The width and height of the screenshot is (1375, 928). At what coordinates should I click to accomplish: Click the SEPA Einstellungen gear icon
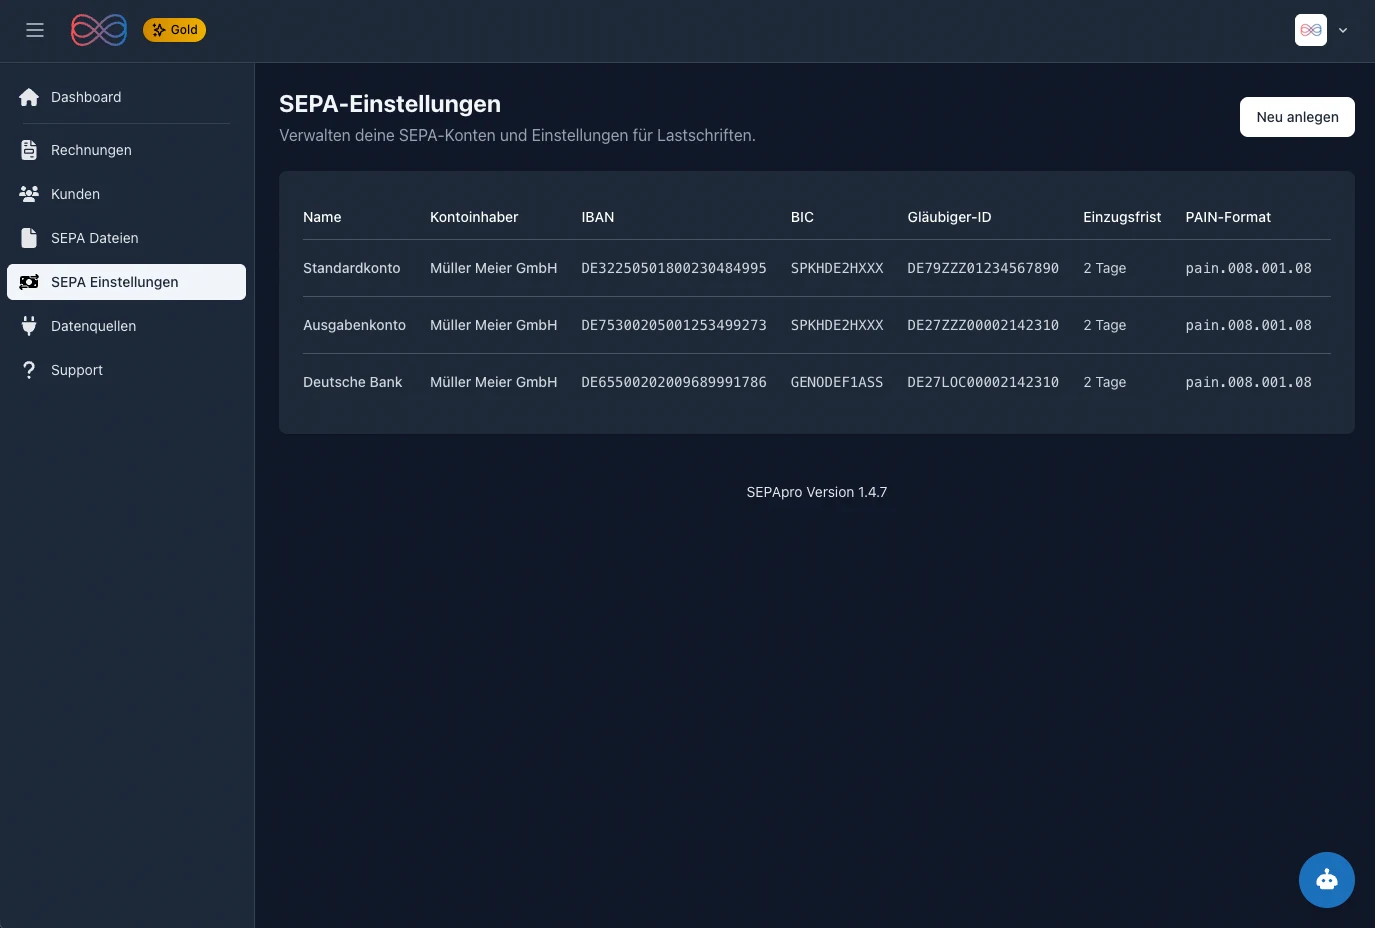tap(29, 282)
